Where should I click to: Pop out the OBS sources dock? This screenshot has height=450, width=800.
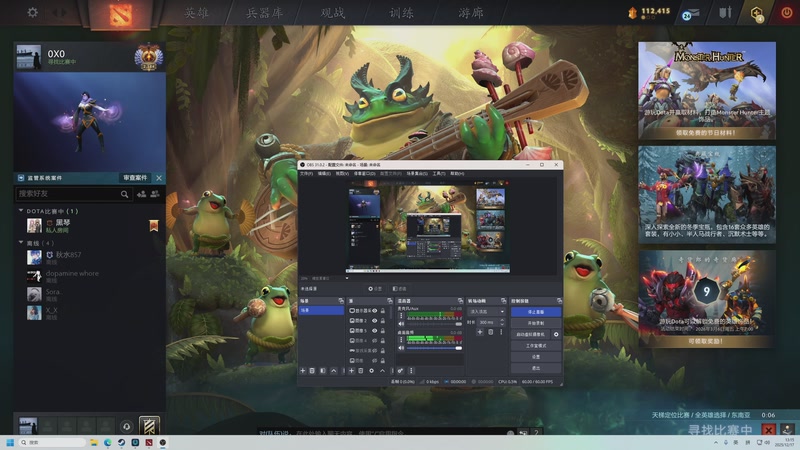(x=390, y=301)
